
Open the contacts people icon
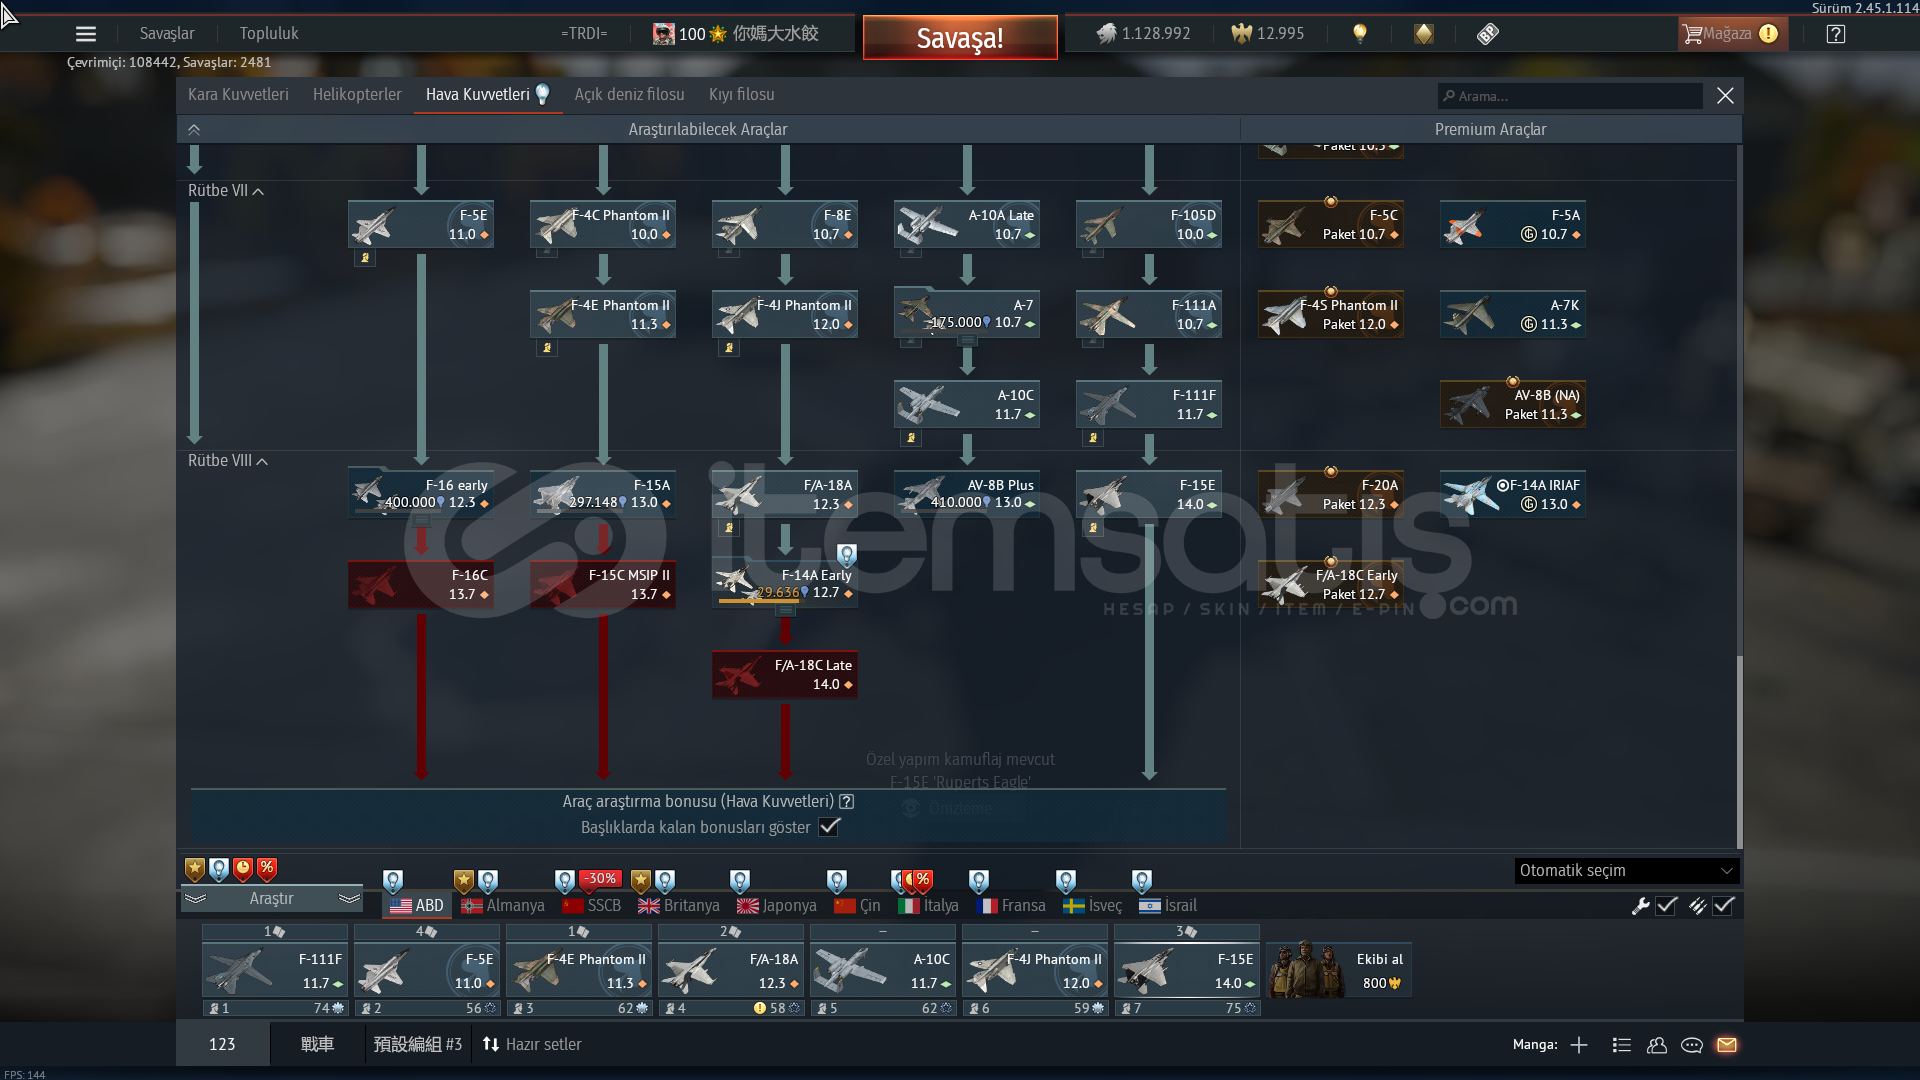click(1657, 1045)
